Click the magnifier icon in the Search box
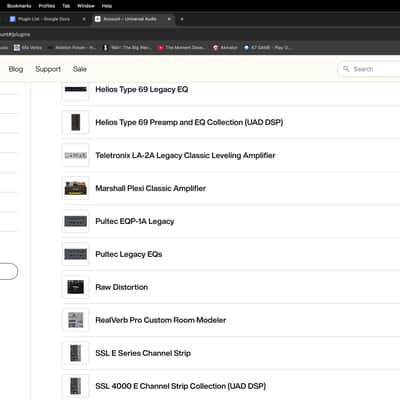The width and height of the screenshot is (400, 400). pos(346,69)
